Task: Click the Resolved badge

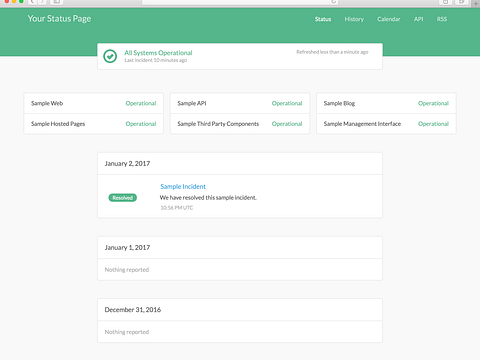Action: pyautogui.click(x=123, y=198)
